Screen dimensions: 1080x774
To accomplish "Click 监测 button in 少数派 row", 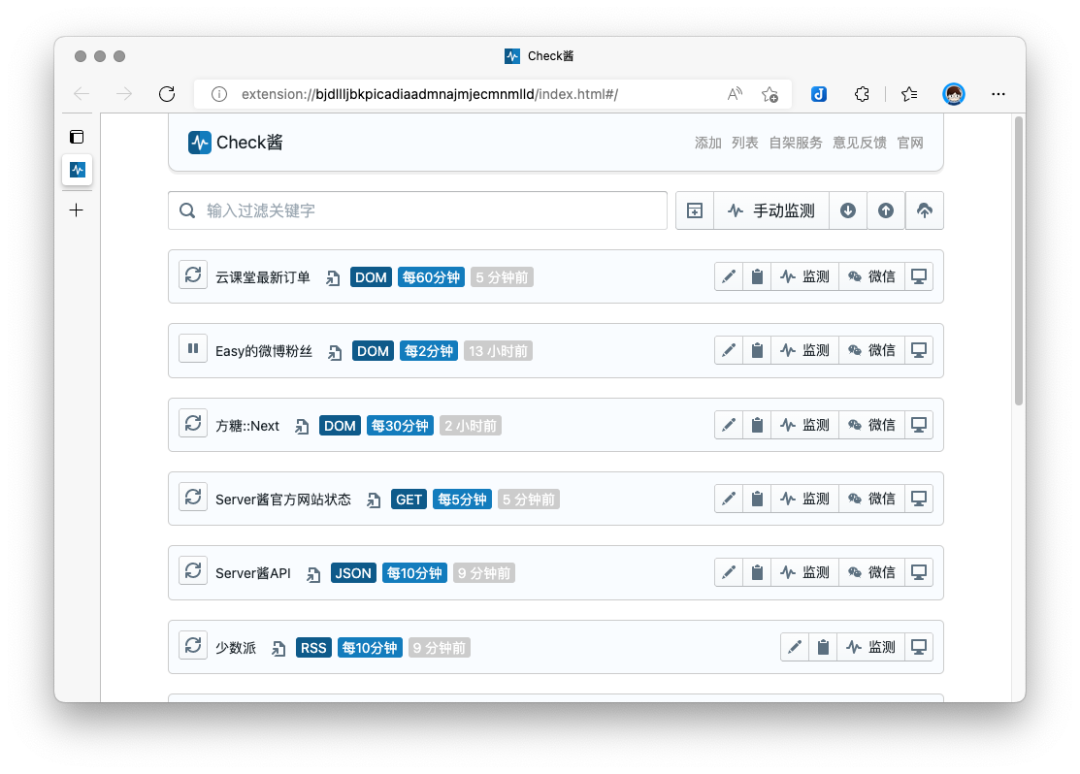I will pyautogui.click(x=871, y=647).
